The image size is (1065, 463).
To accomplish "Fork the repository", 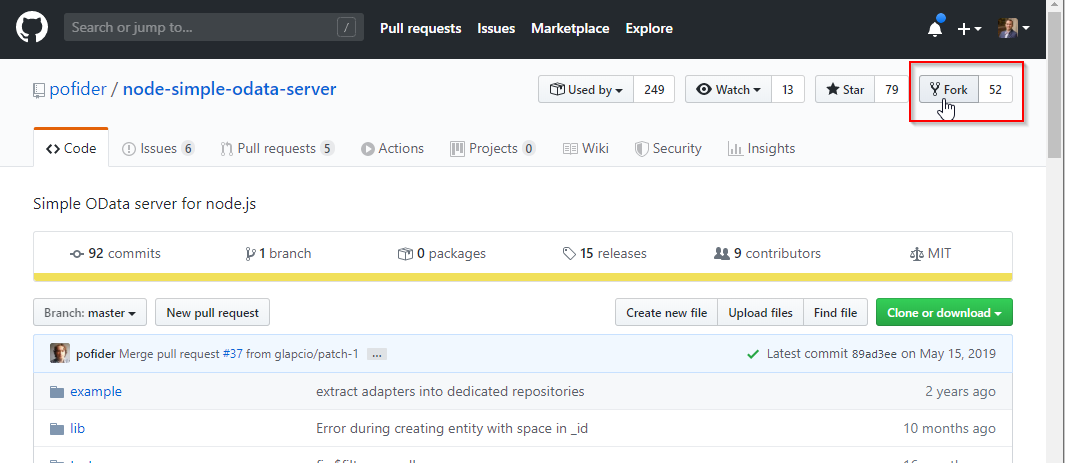I will (949, 90).
